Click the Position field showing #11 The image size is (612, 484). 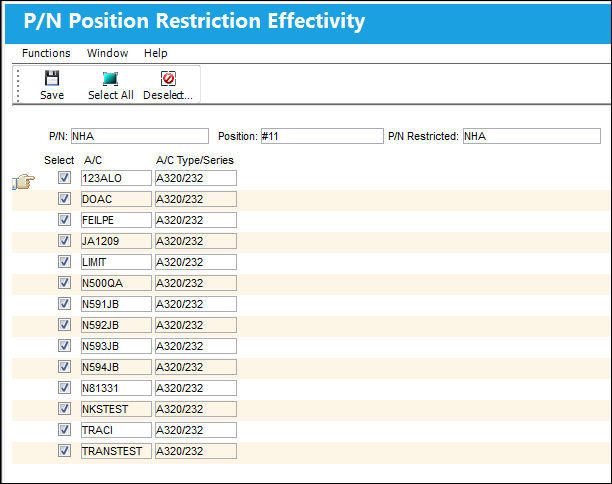pyautogui.click(x=322, y=136)
